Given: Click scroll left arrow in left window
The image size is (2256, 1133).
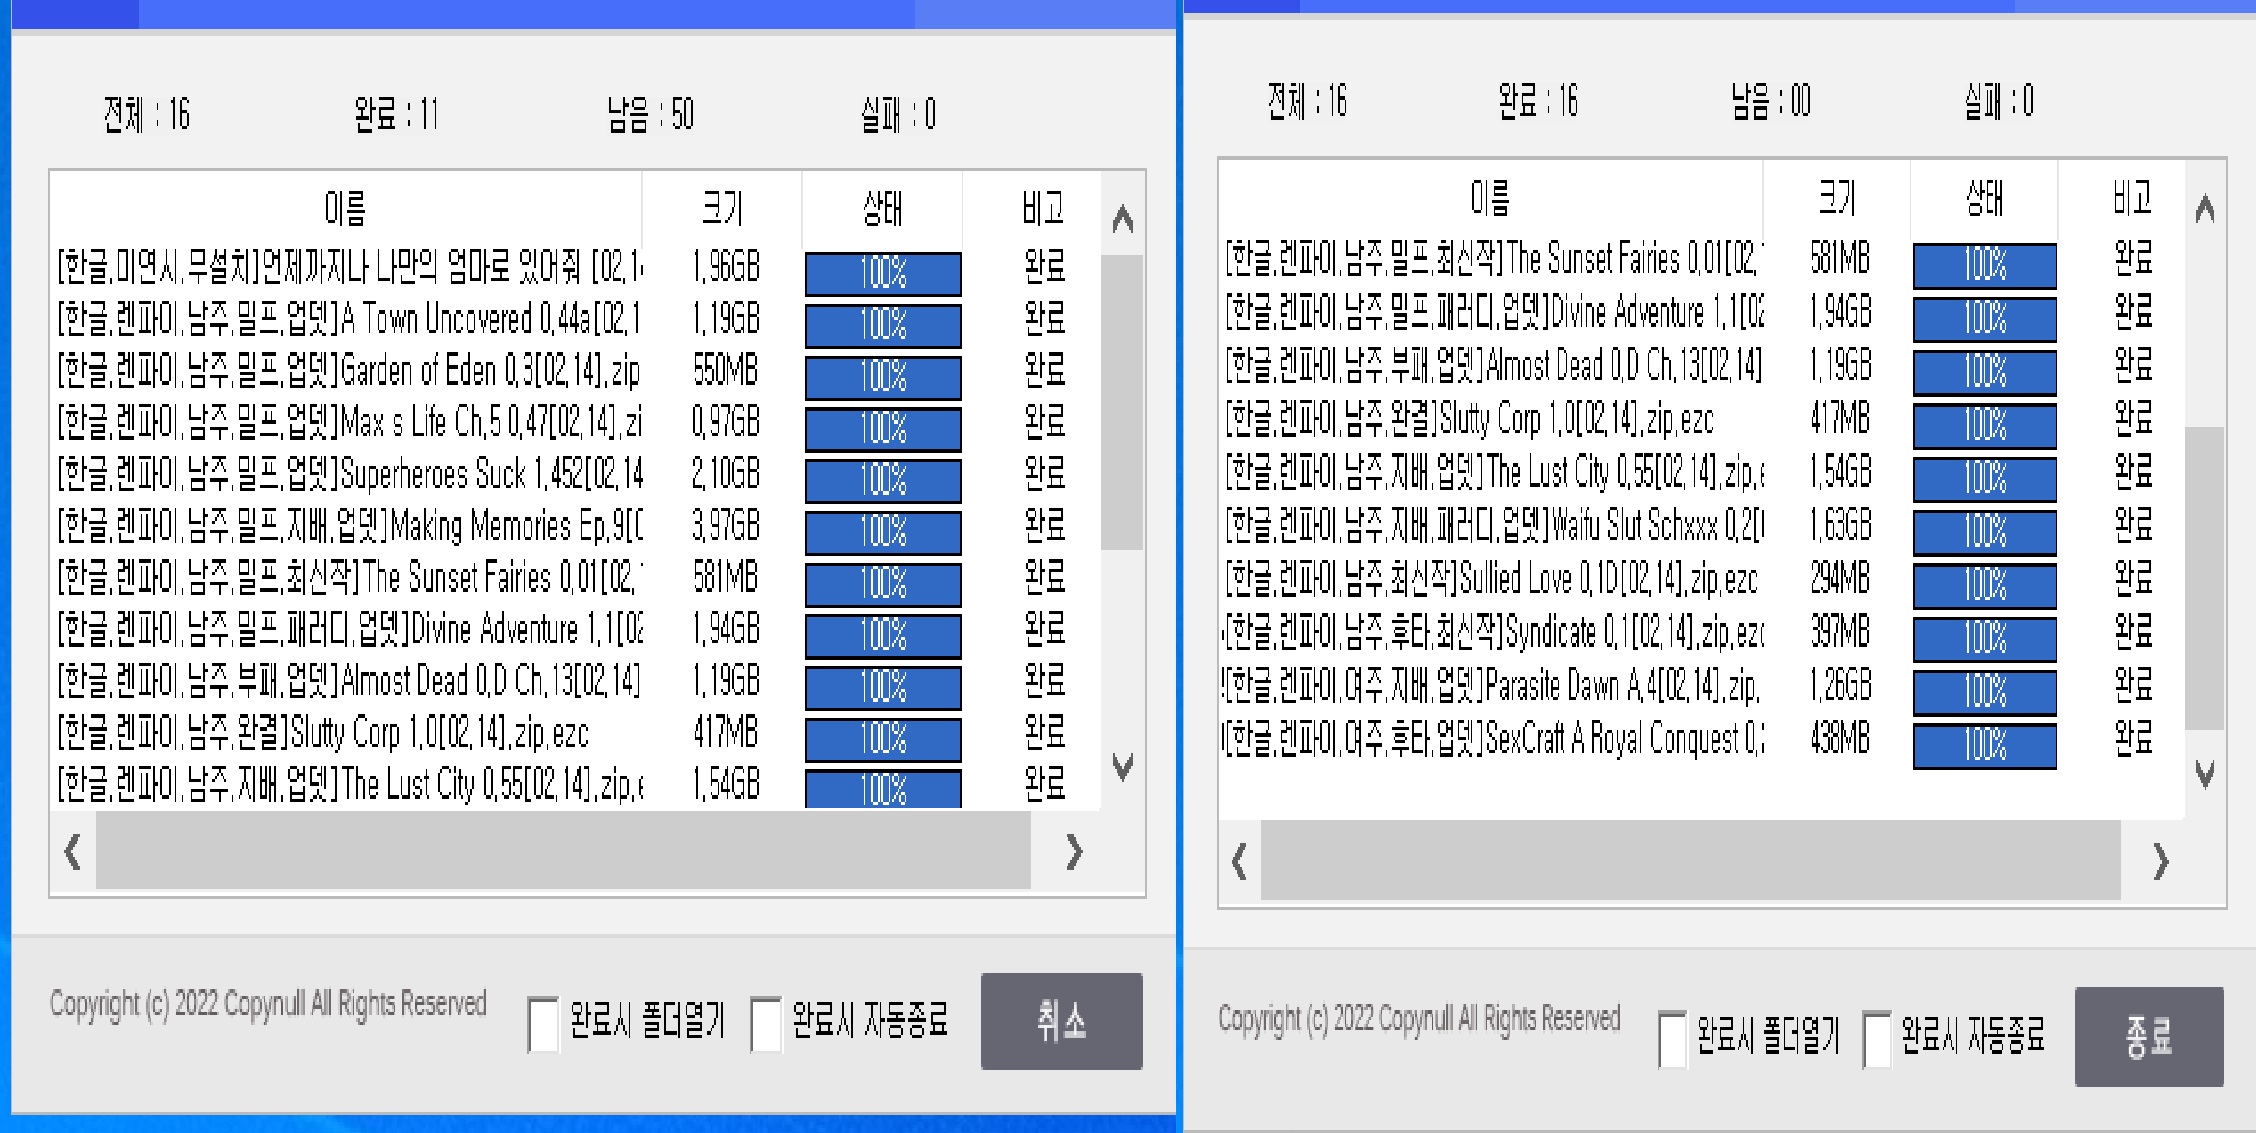Looking at the screenshot, I should tap(73, 852).
